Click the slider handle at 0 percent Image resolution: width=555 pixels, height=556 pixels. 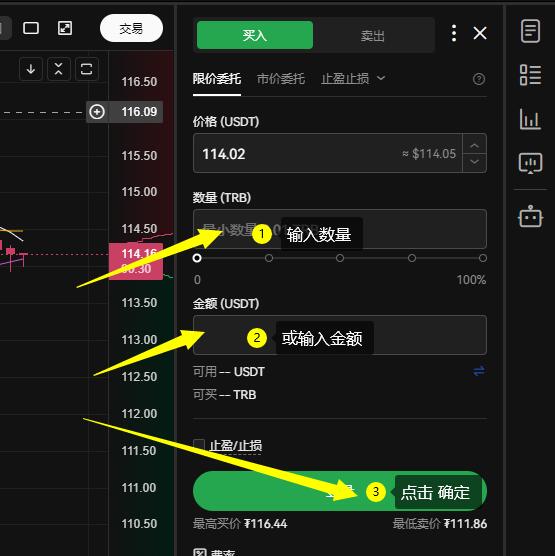pos(197,258)
